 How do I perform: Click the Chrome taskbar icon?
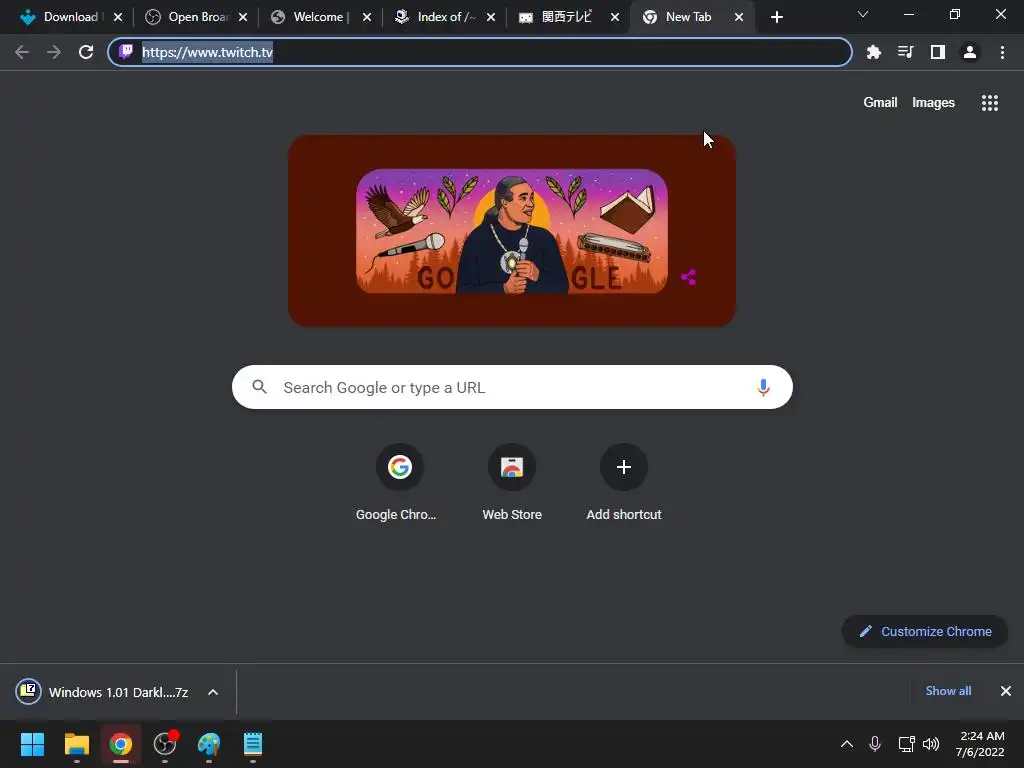(x=121, y=744)
